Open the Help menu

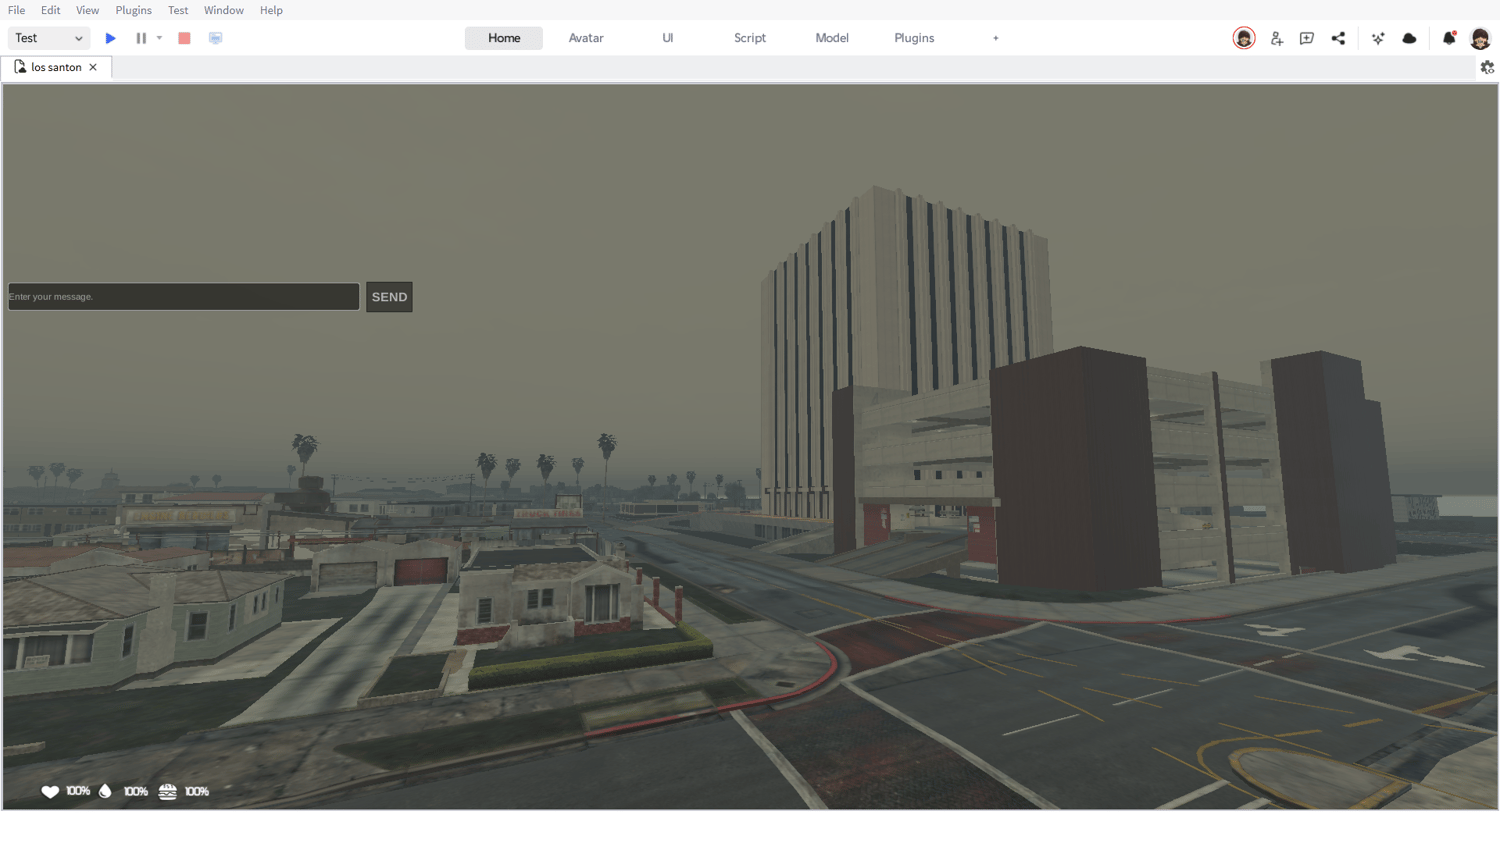coord(271,10)
